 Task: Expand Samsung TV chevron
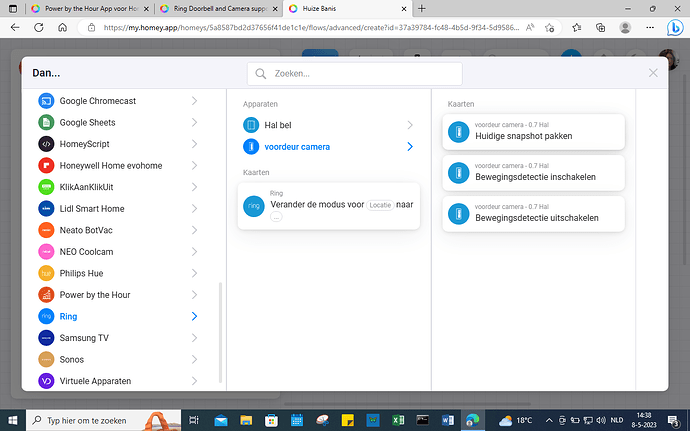(x=195, y=338)
